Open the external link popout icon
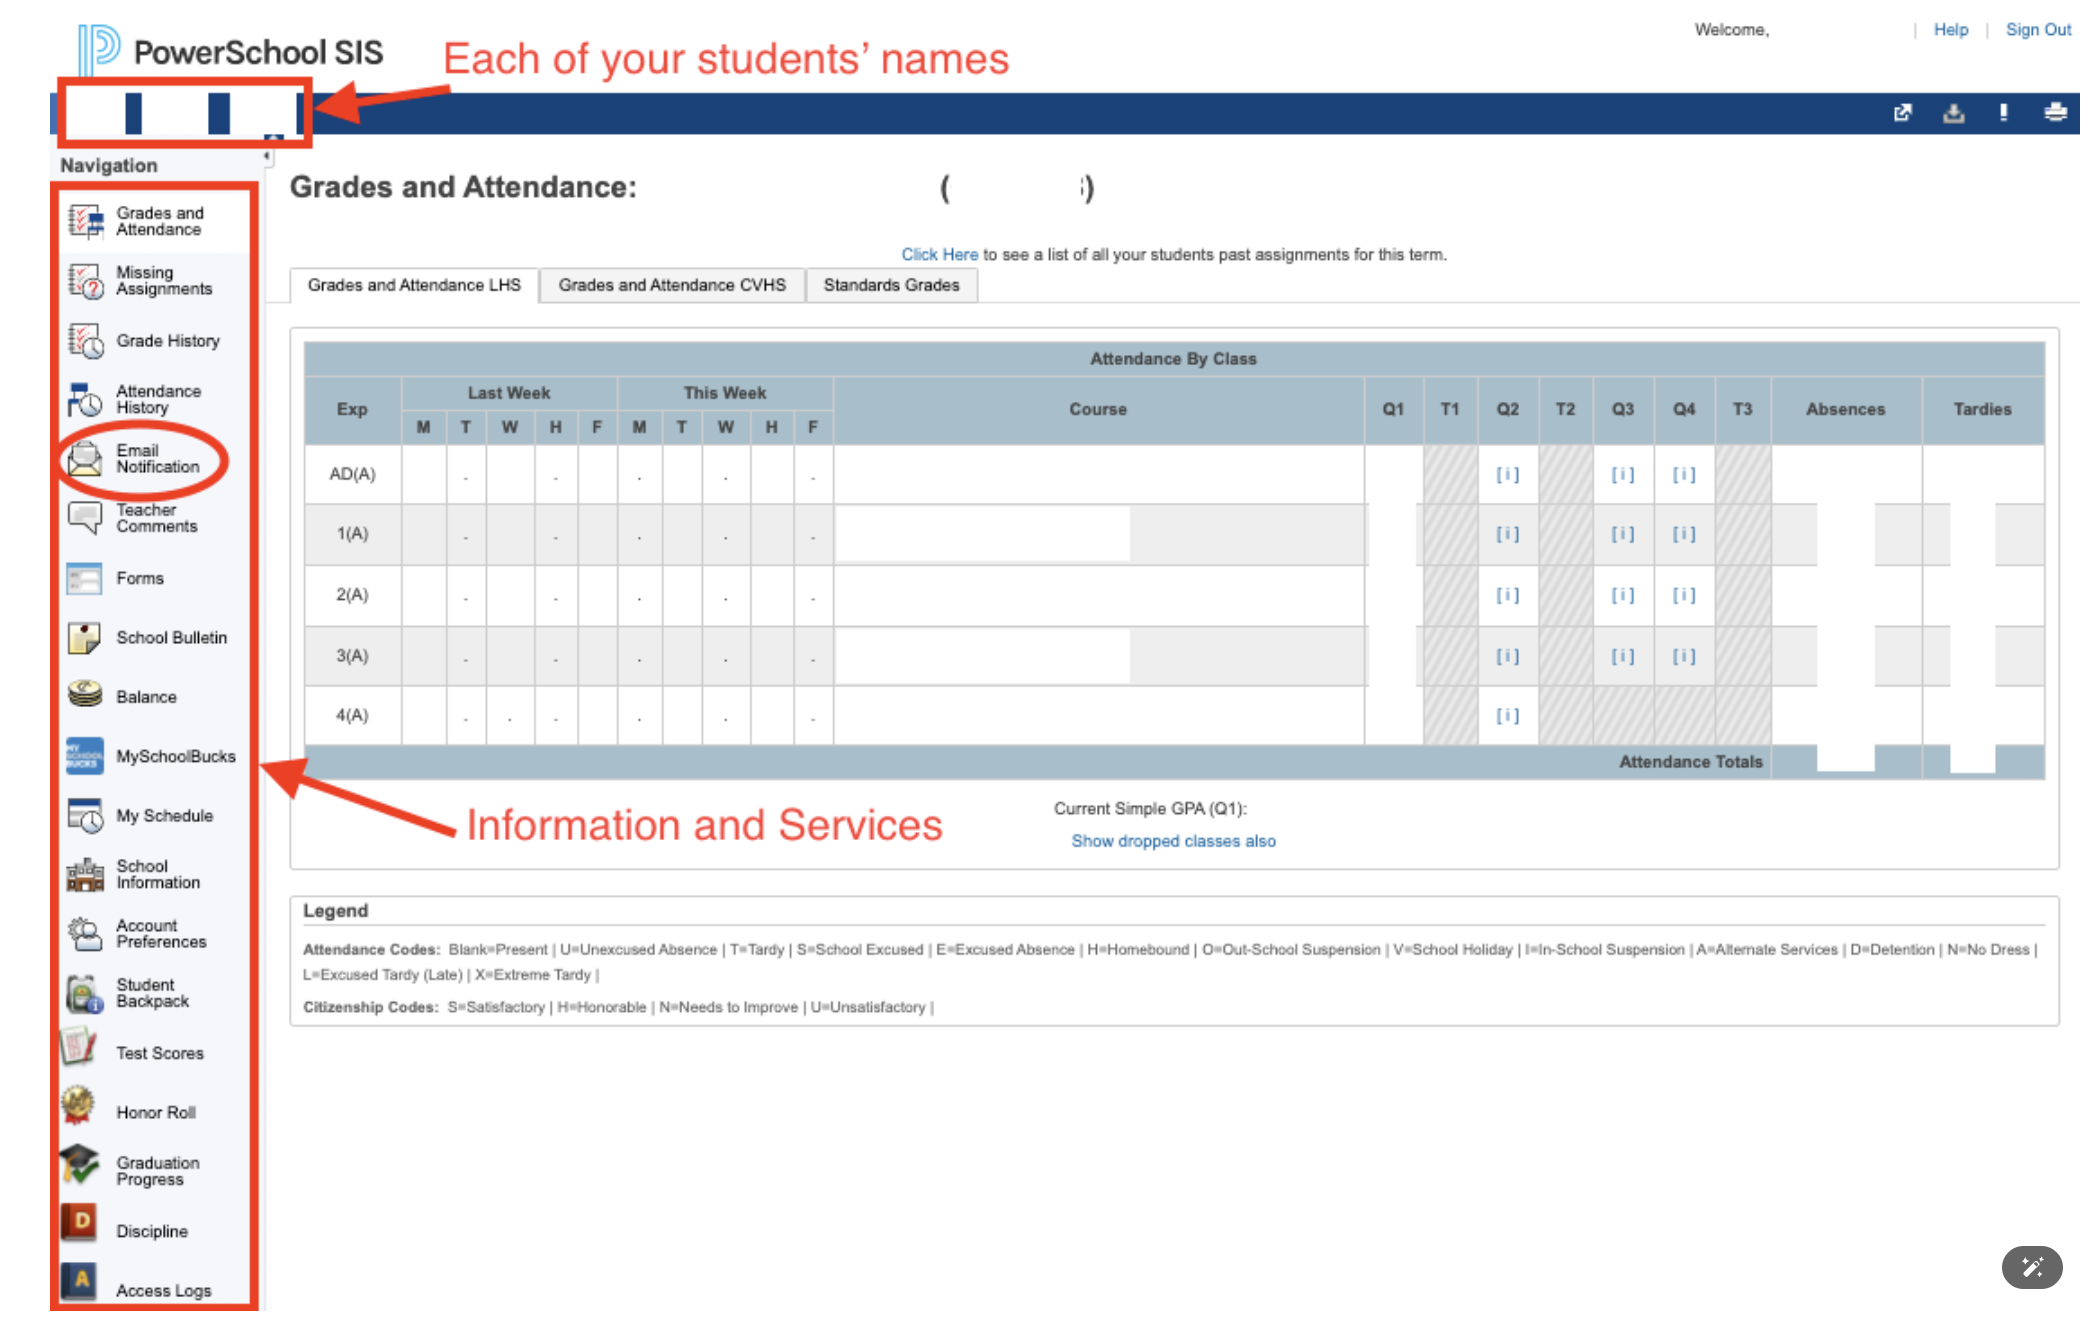This screenshot has width=2088, height=1324. click(1902, 113)
